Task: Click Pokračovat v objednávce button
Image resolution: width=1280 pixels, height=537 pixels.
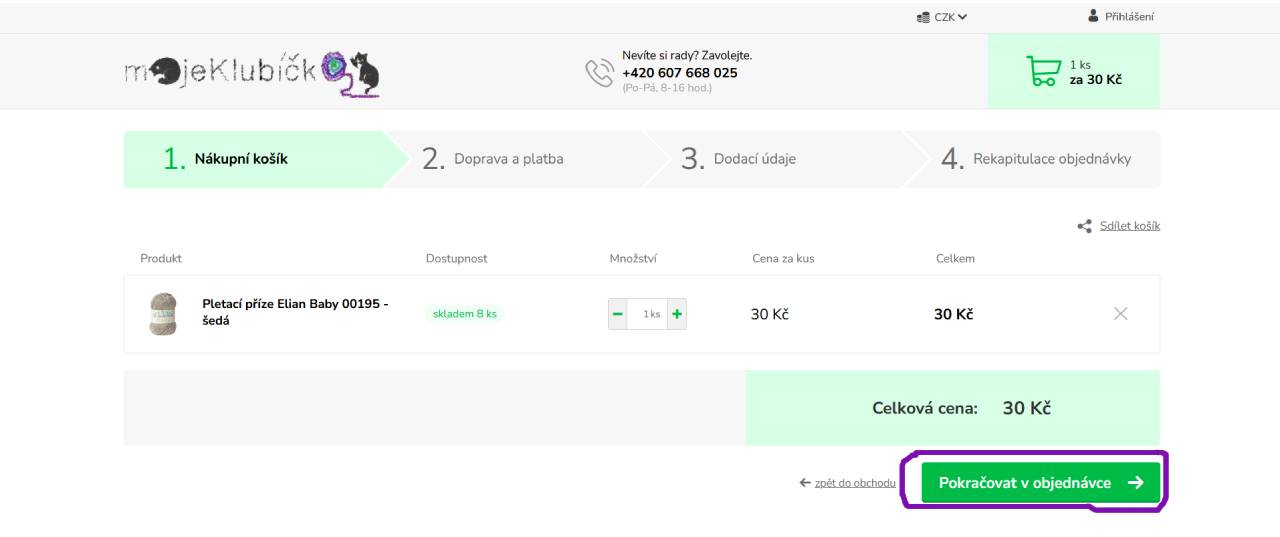Action: (x=1041, y=483)
